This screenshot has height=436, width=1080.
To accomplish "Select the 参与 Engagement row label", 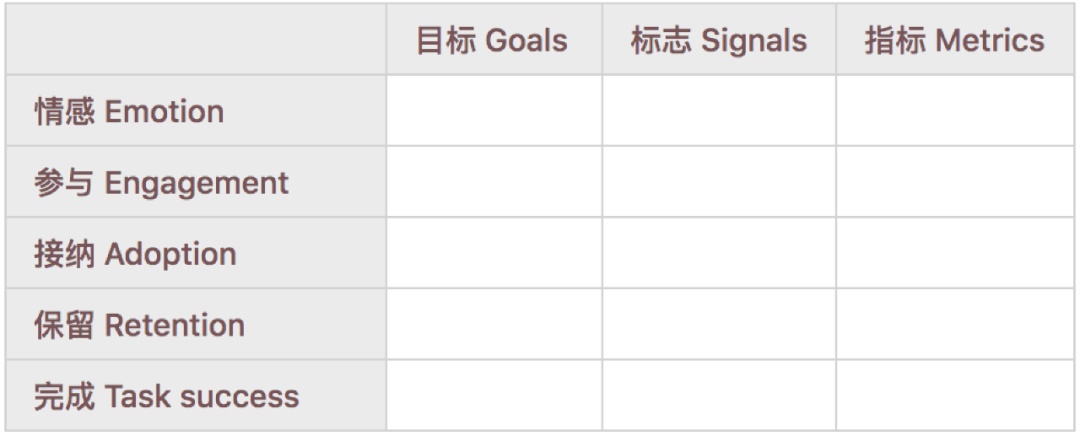I will coord(161,183).
